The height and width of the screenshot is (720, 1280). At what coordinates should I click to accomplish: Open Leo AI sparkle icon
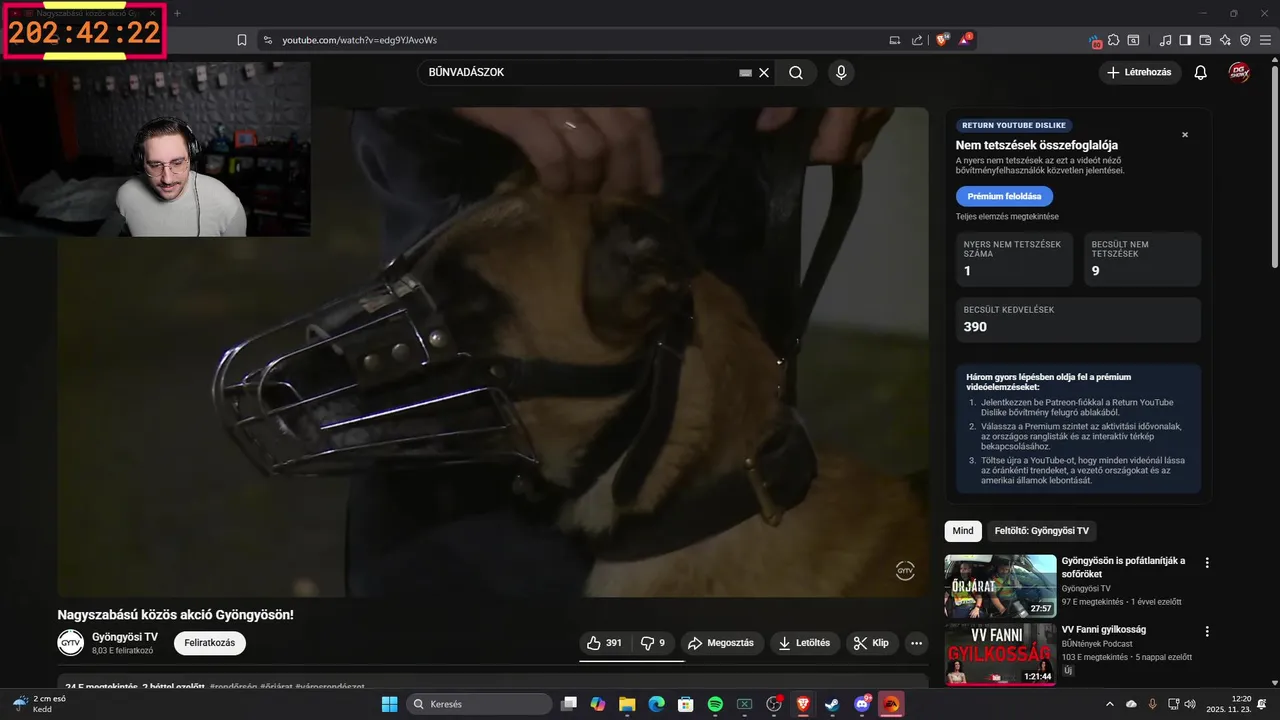pyautogui.click(x=1225, y=40)
